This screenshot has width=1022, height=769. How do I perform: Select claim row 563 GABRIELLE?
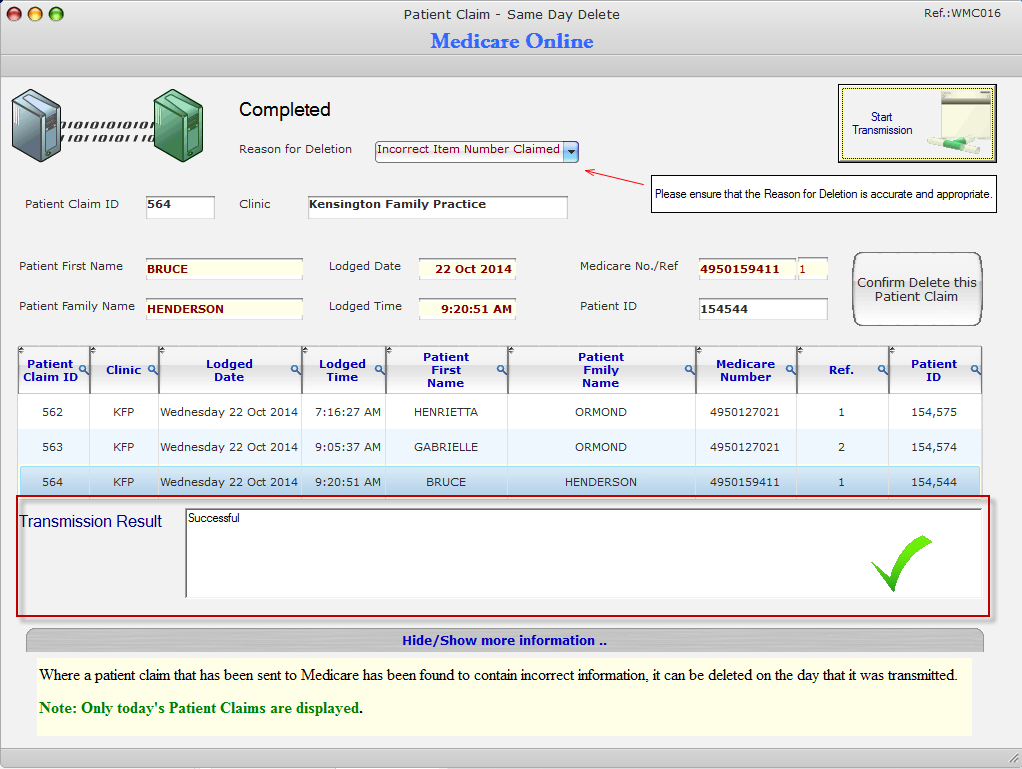coord(499,447)
